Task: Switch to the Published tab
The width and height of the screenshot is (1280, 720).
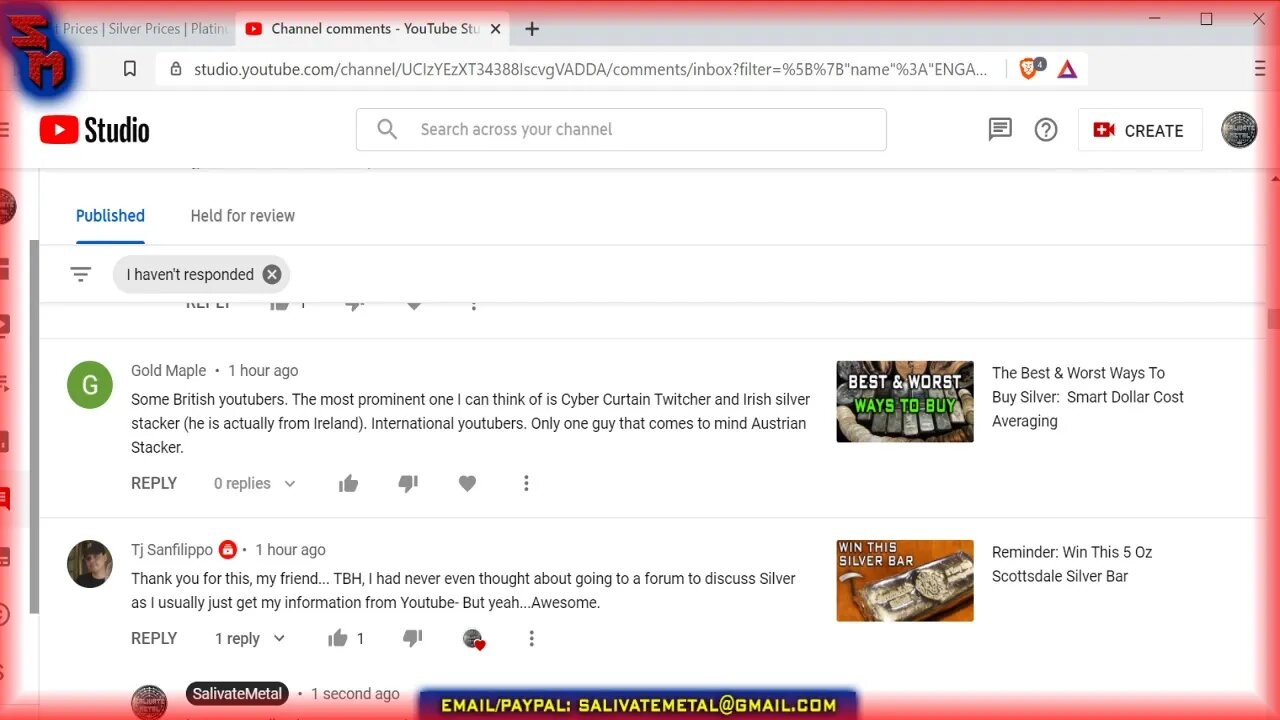Action: point(110,216)
